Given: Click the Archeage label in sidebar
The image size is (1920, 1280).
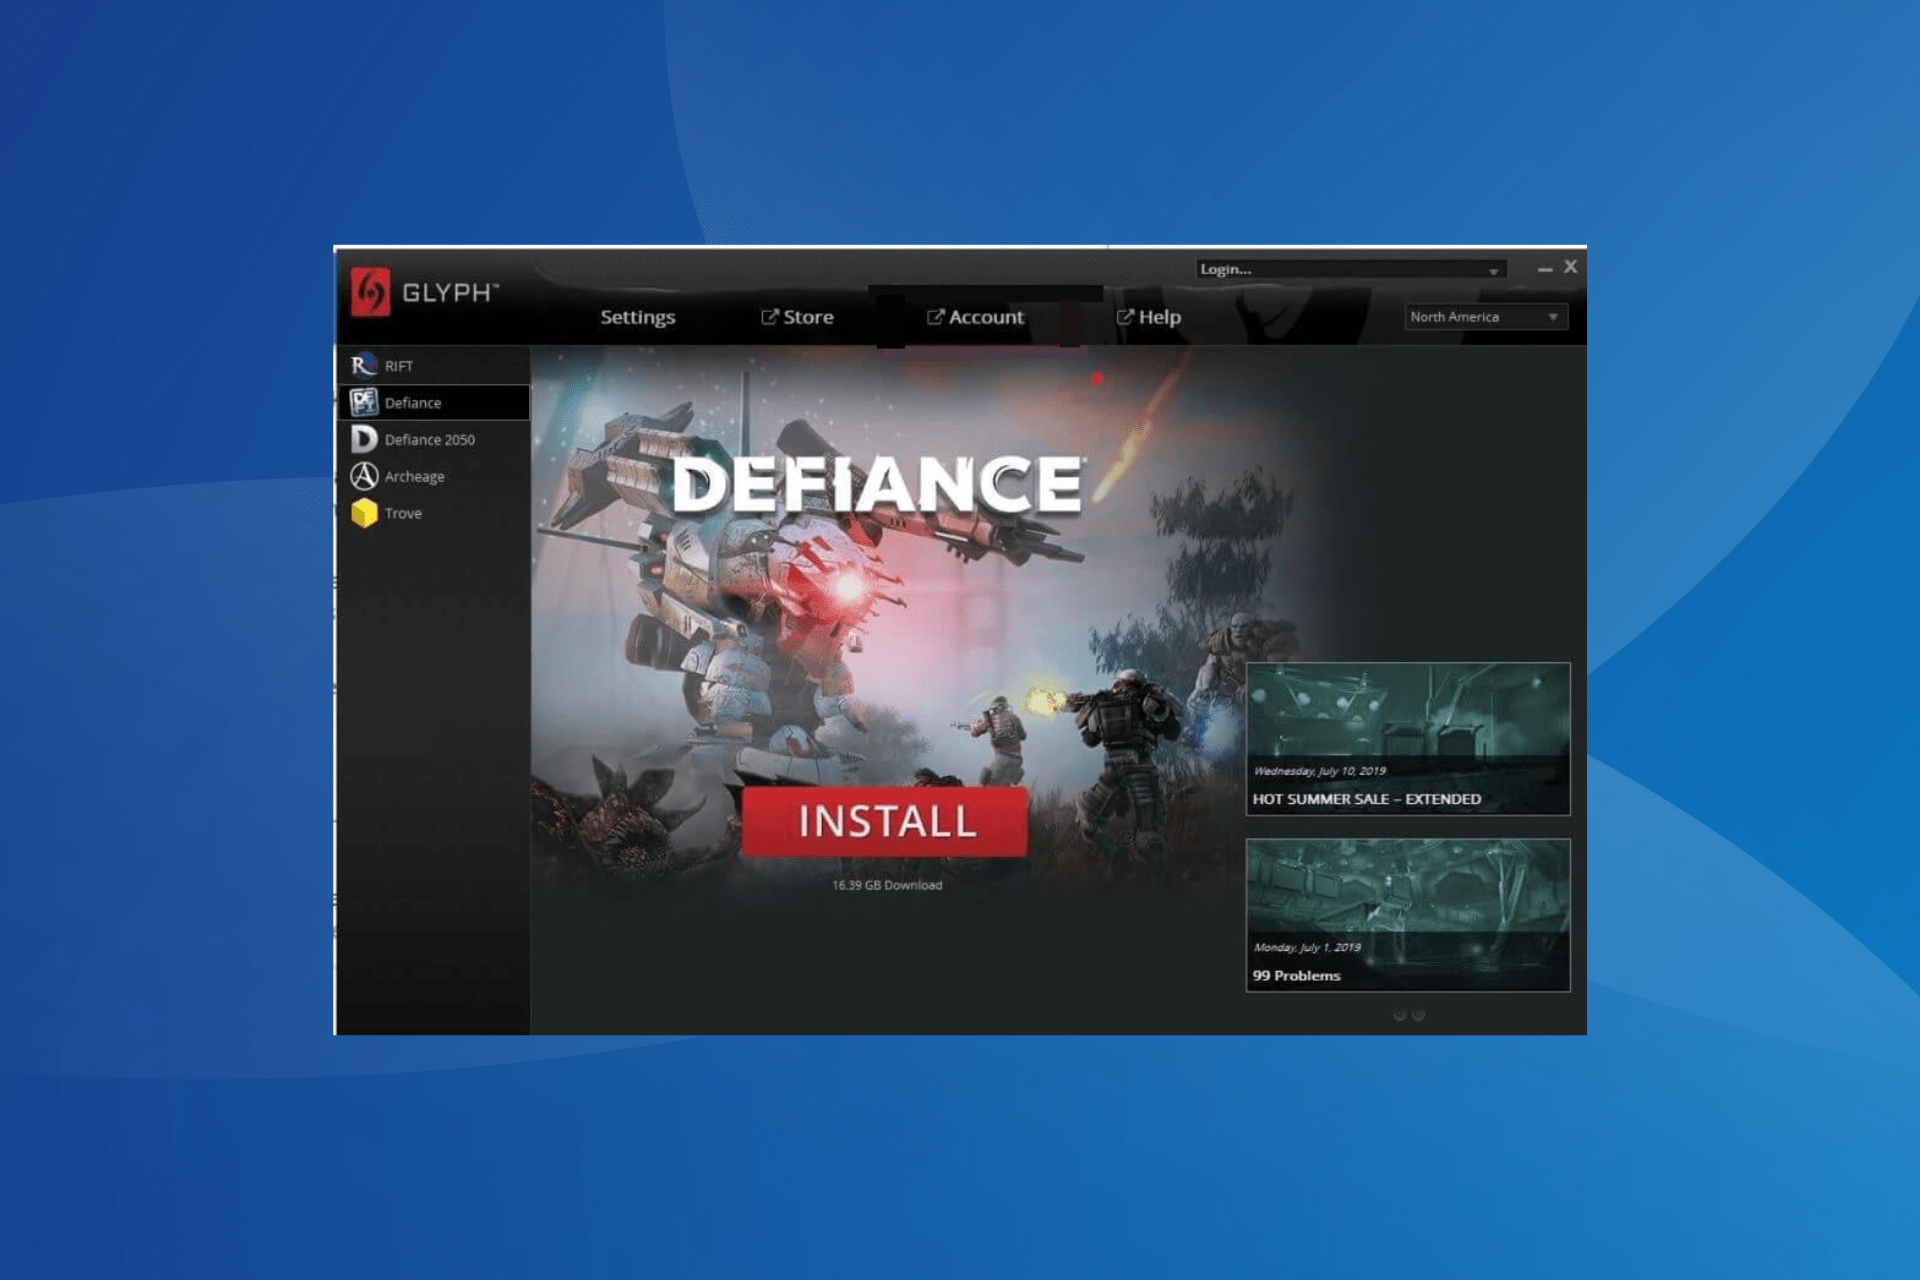Looking at the screenshot, I should 415,477.
